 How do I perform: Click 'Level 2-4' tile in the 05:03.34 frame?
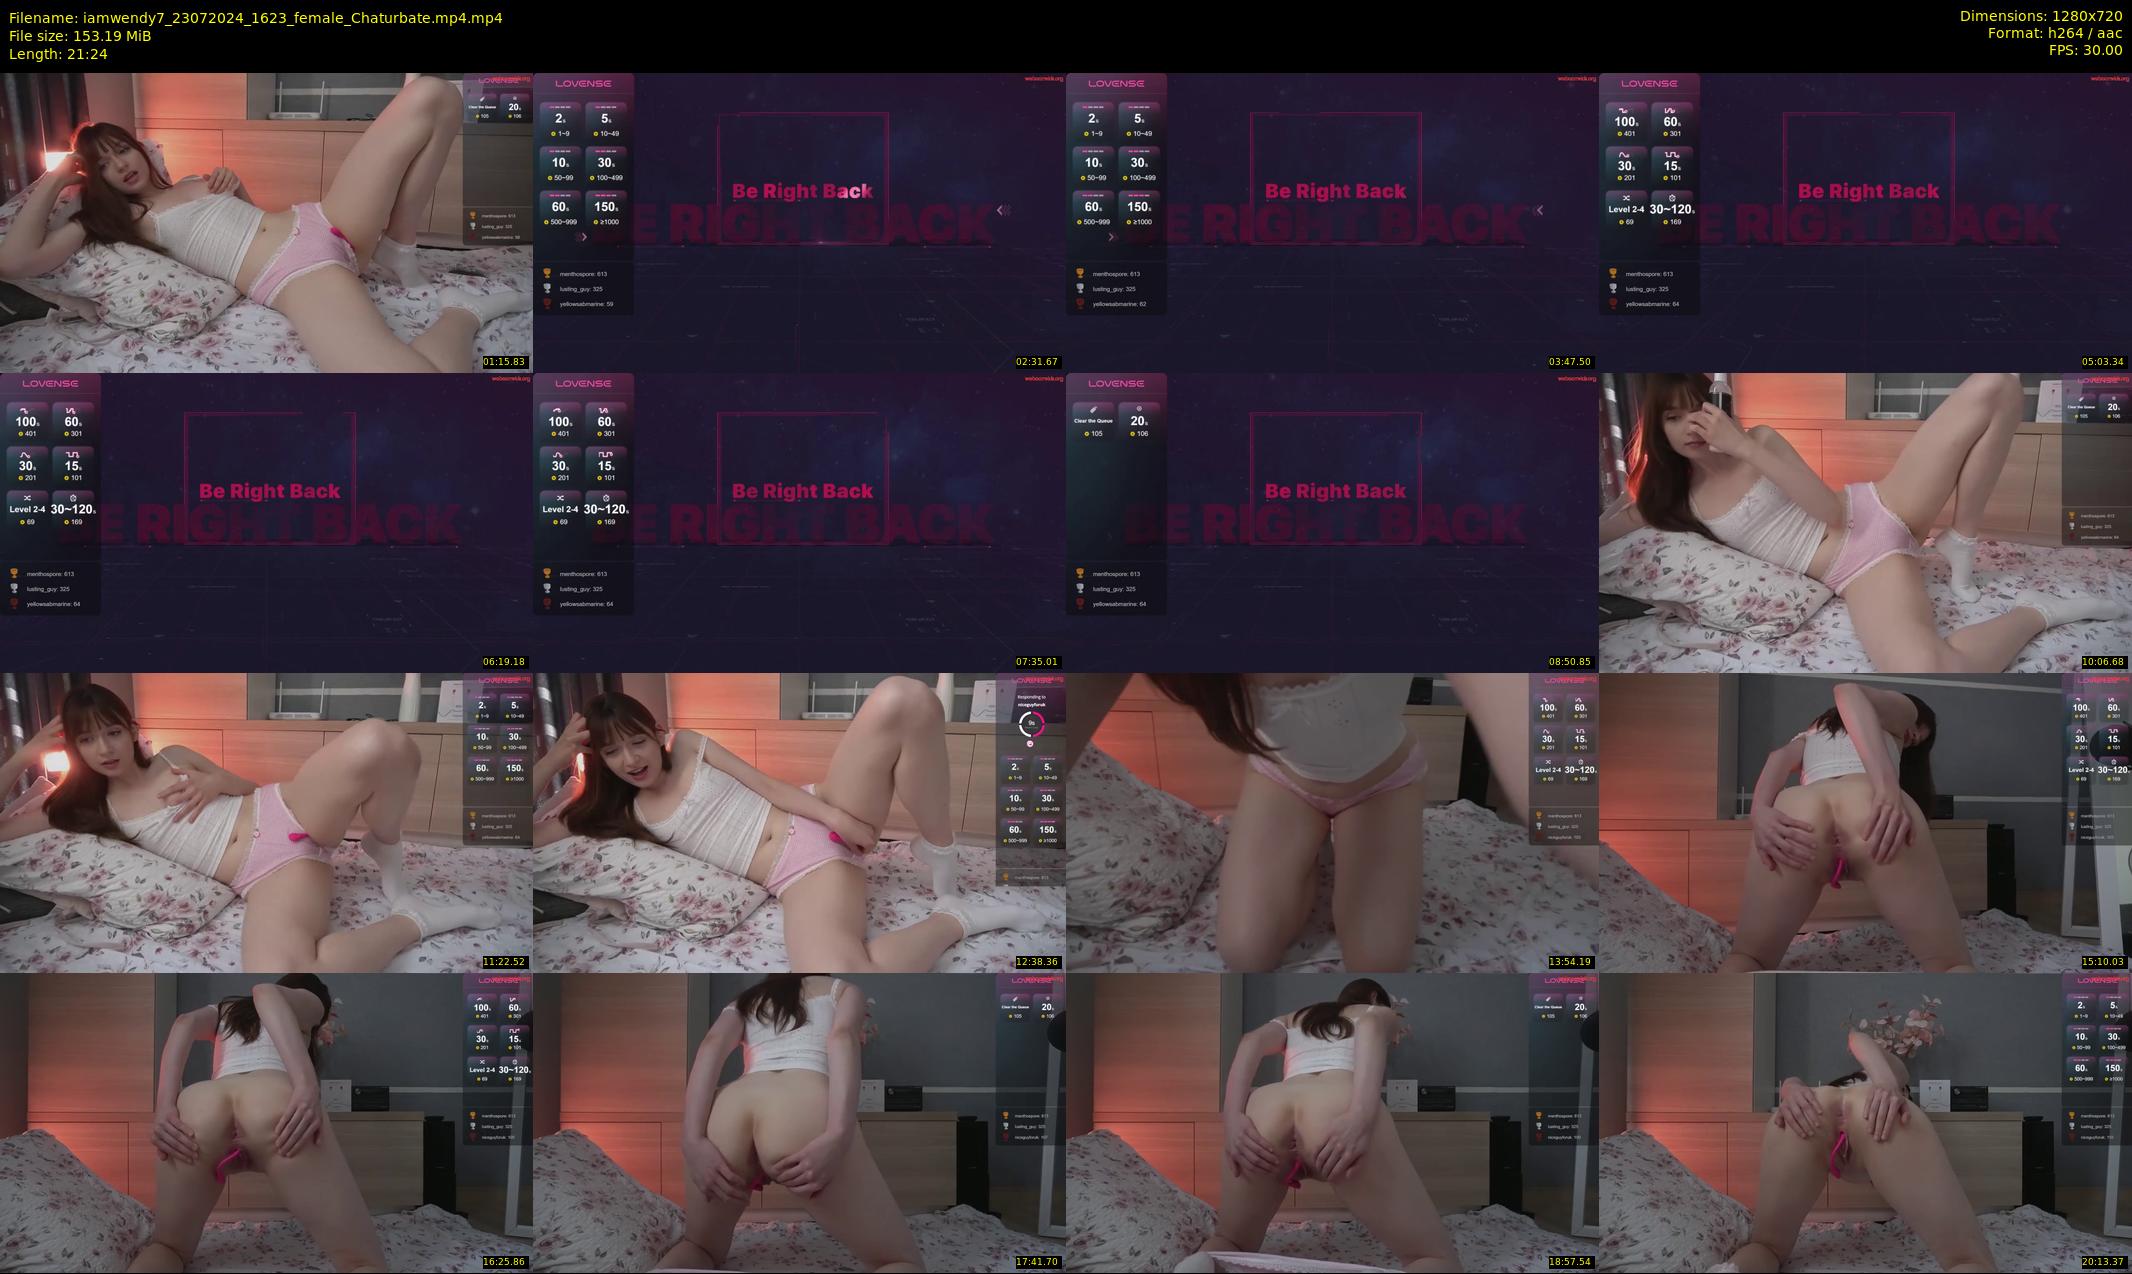(1626, 209)
